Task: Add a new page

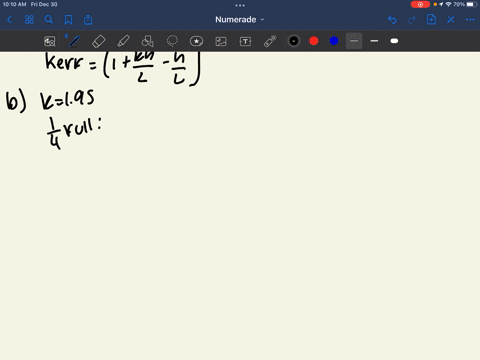Action: (x=431, y=20)
